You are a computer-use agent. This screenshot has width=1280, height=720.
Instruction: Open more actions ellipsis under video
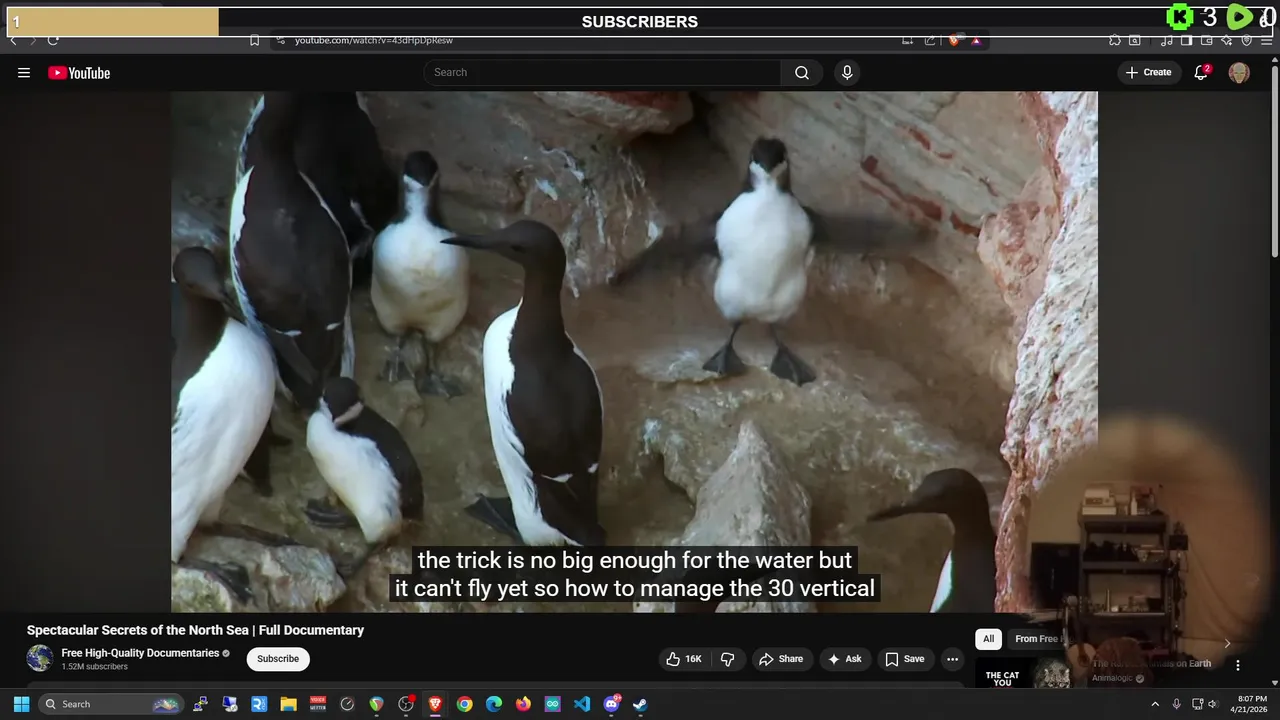click(952, 659)
